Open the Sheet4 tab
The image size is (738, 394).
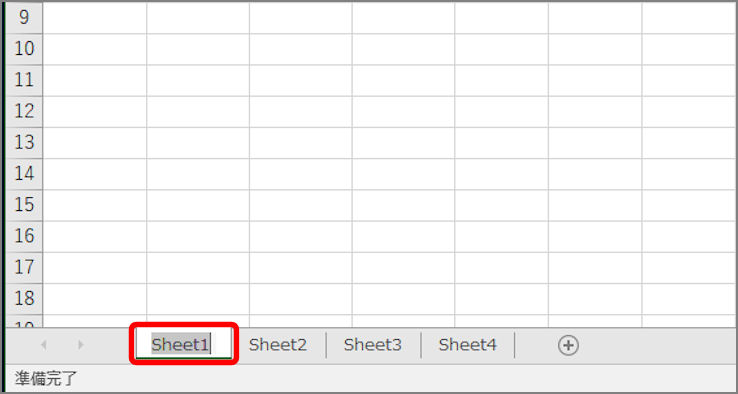tap(467, 345)
